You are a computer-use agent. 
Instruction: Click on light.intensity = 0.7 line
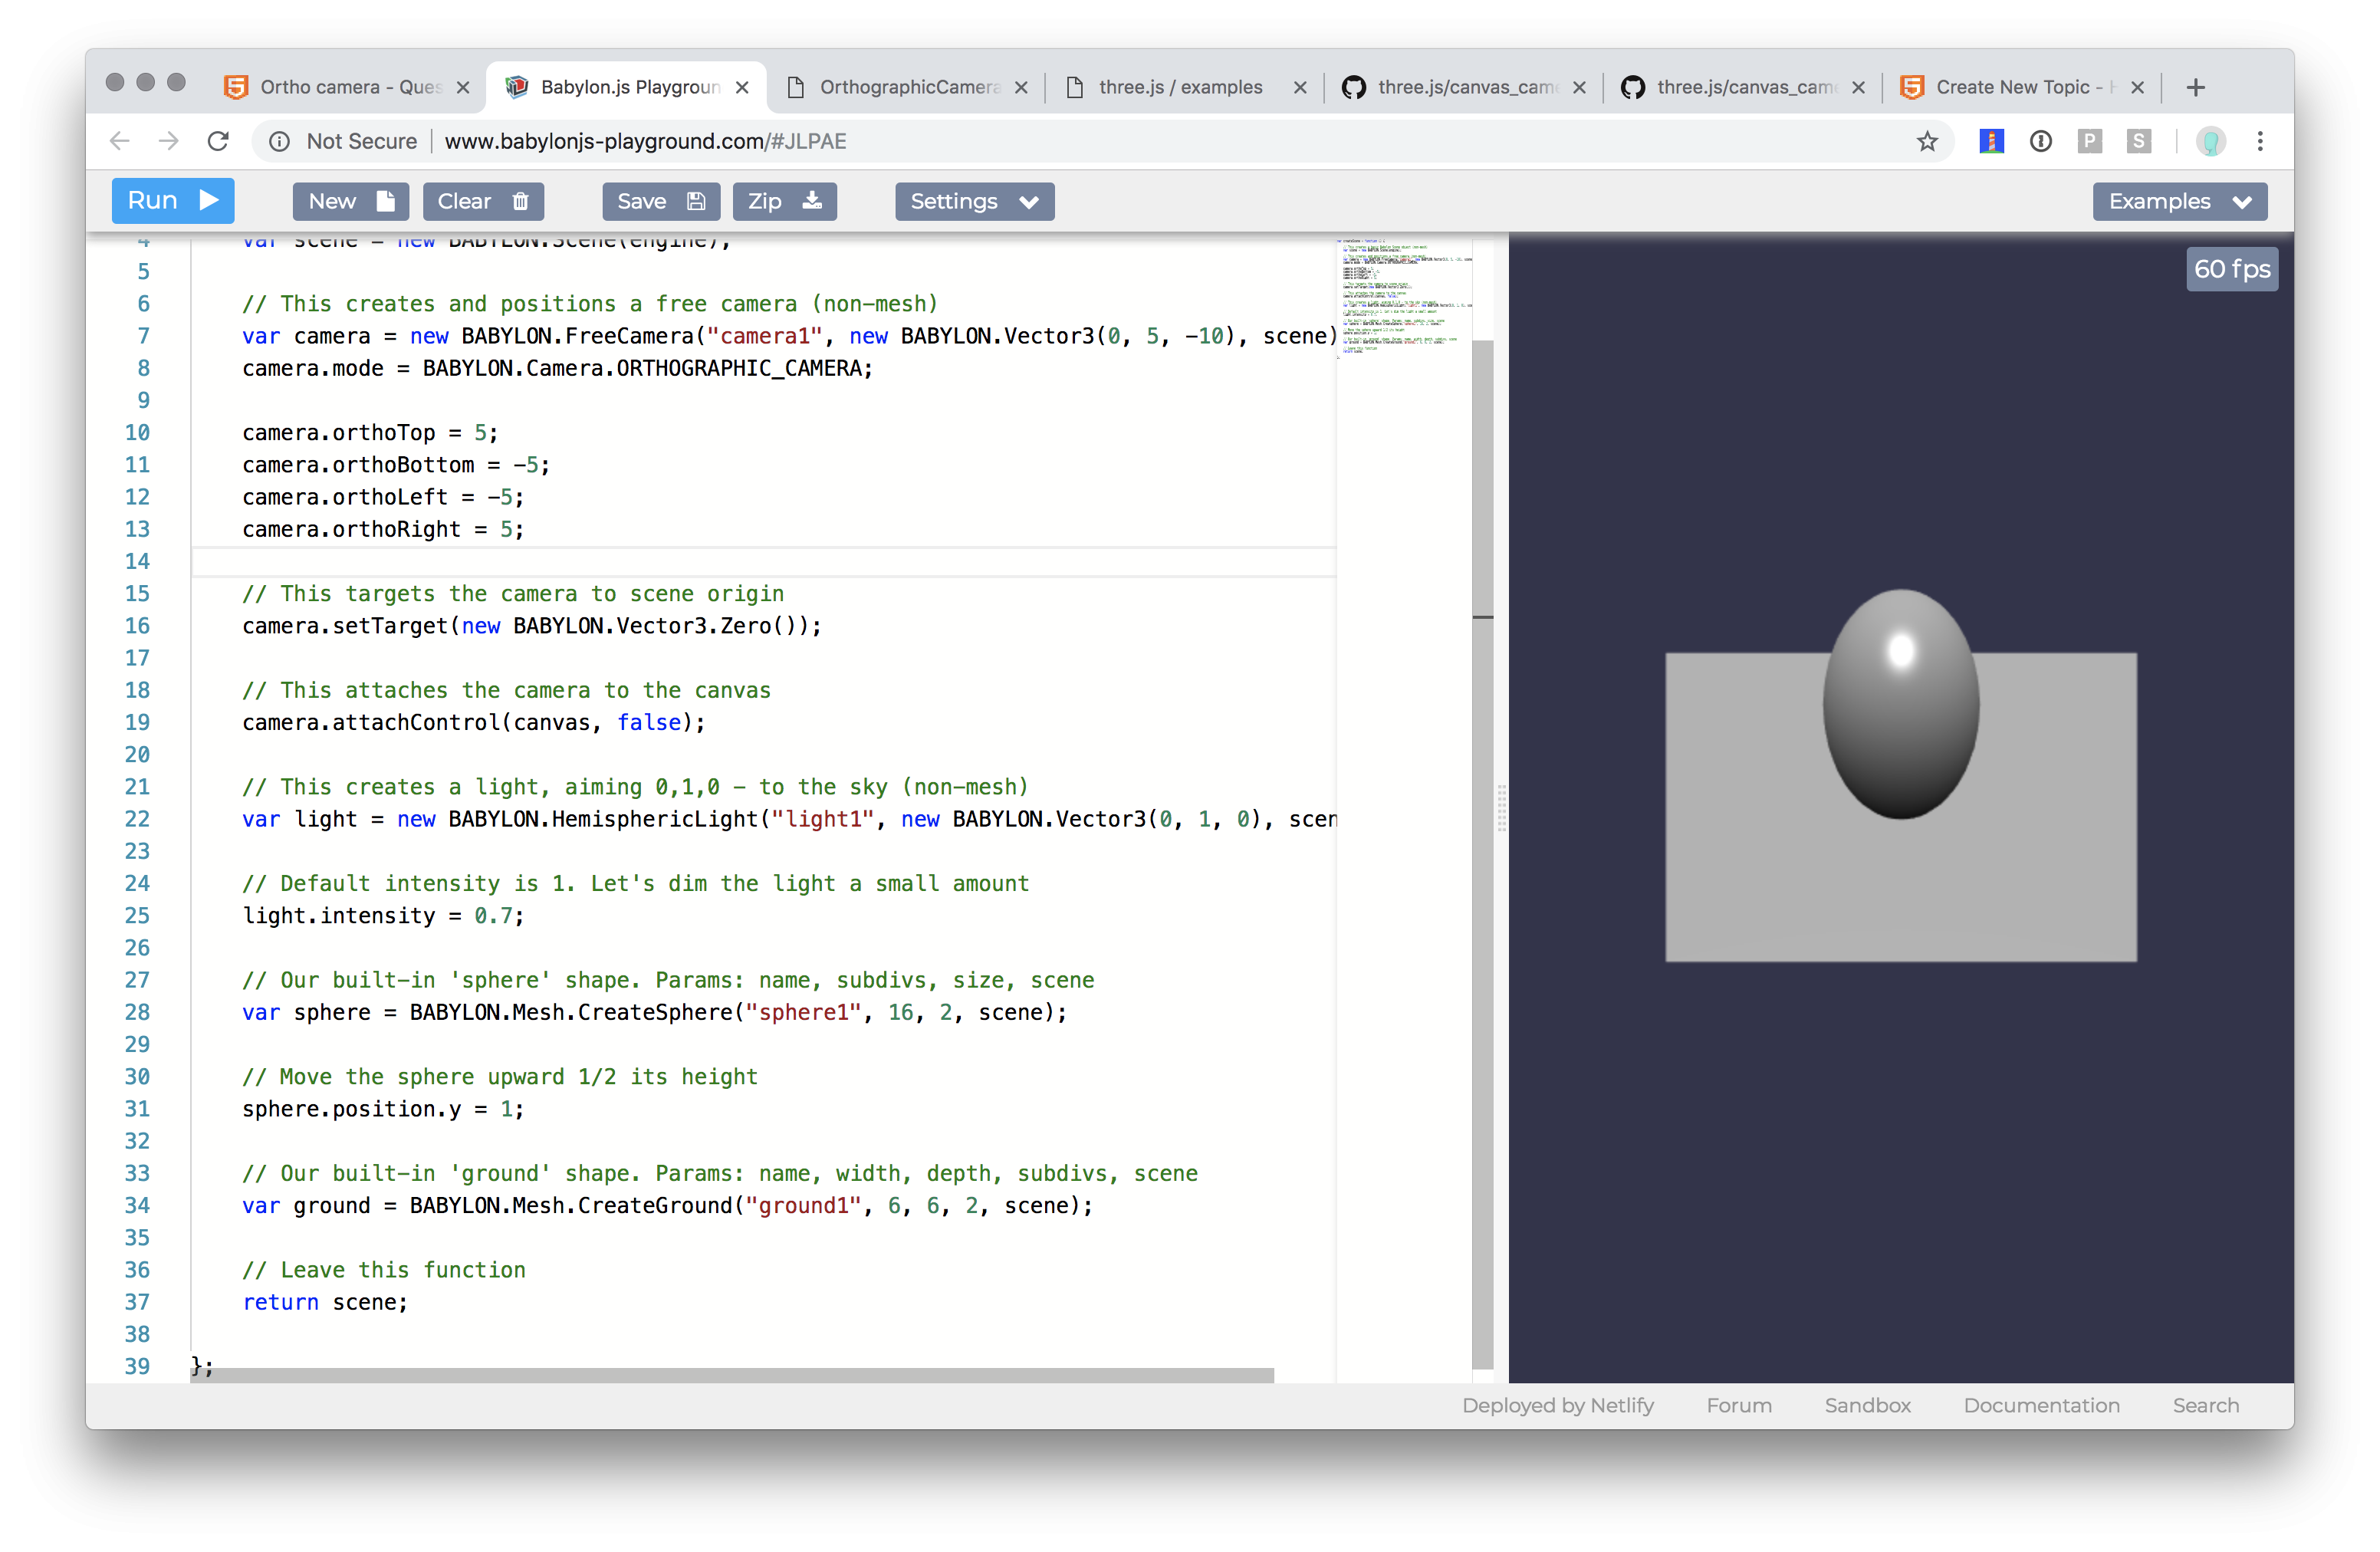(x=383, y=915)
